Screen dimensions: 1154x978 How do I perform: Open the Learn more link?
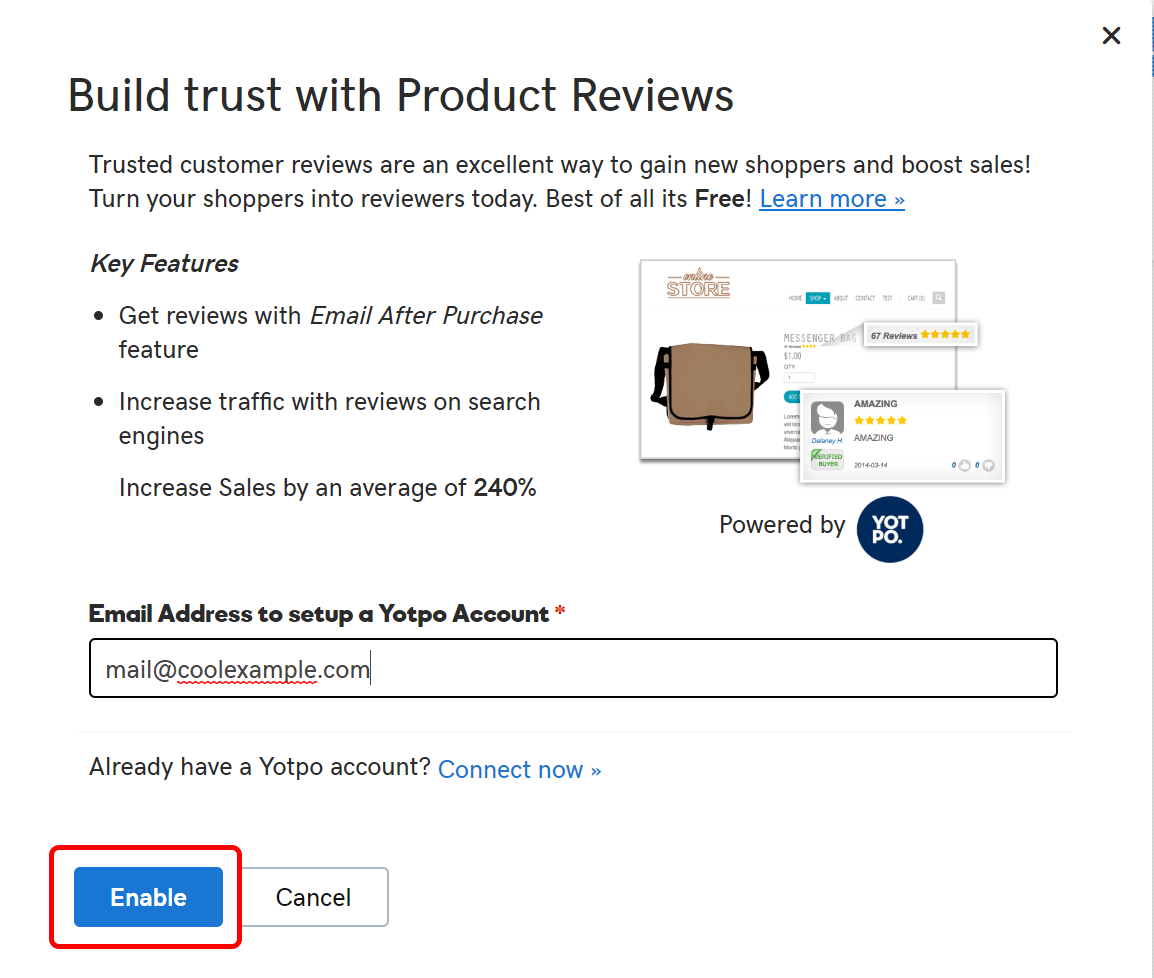point(832,199)
